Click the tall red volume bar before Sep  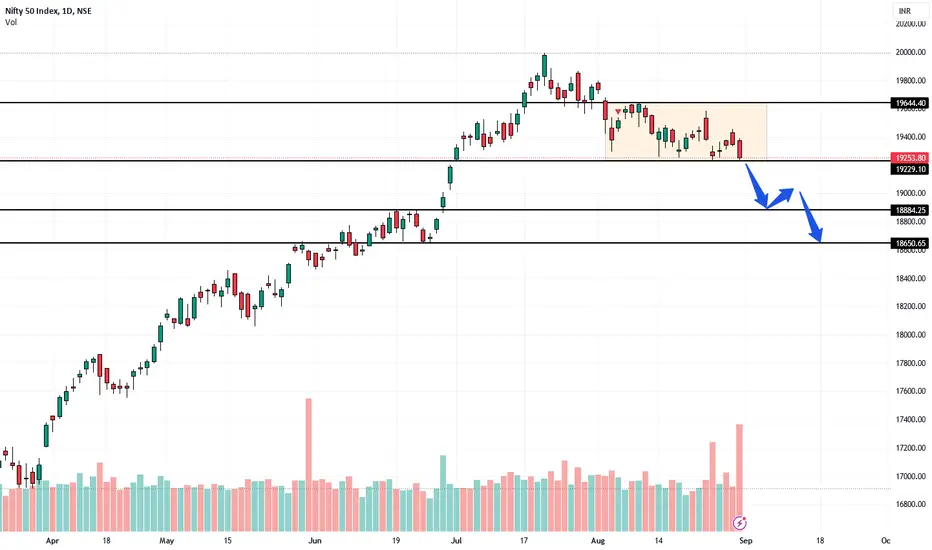(739, 477)
